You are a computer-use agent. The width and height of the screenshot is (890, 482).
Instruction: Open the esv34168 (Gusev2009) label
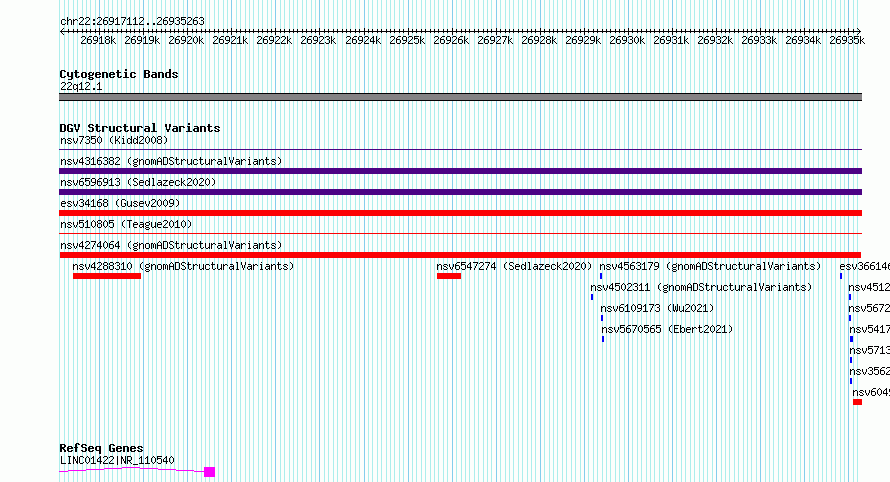click(120, 203)
